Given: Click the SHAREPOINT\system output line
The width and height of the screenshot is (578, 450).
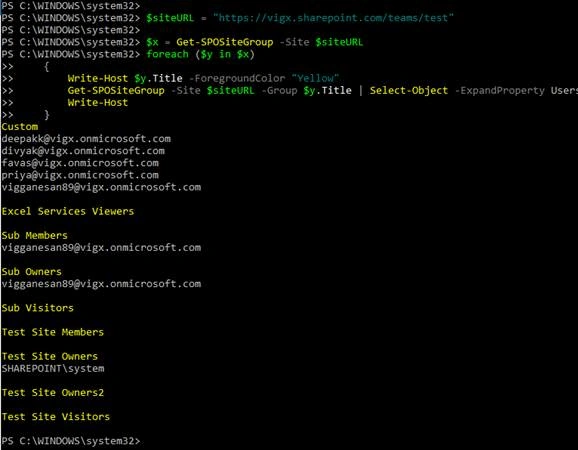Looking at the screenshot, I should 53,369.
